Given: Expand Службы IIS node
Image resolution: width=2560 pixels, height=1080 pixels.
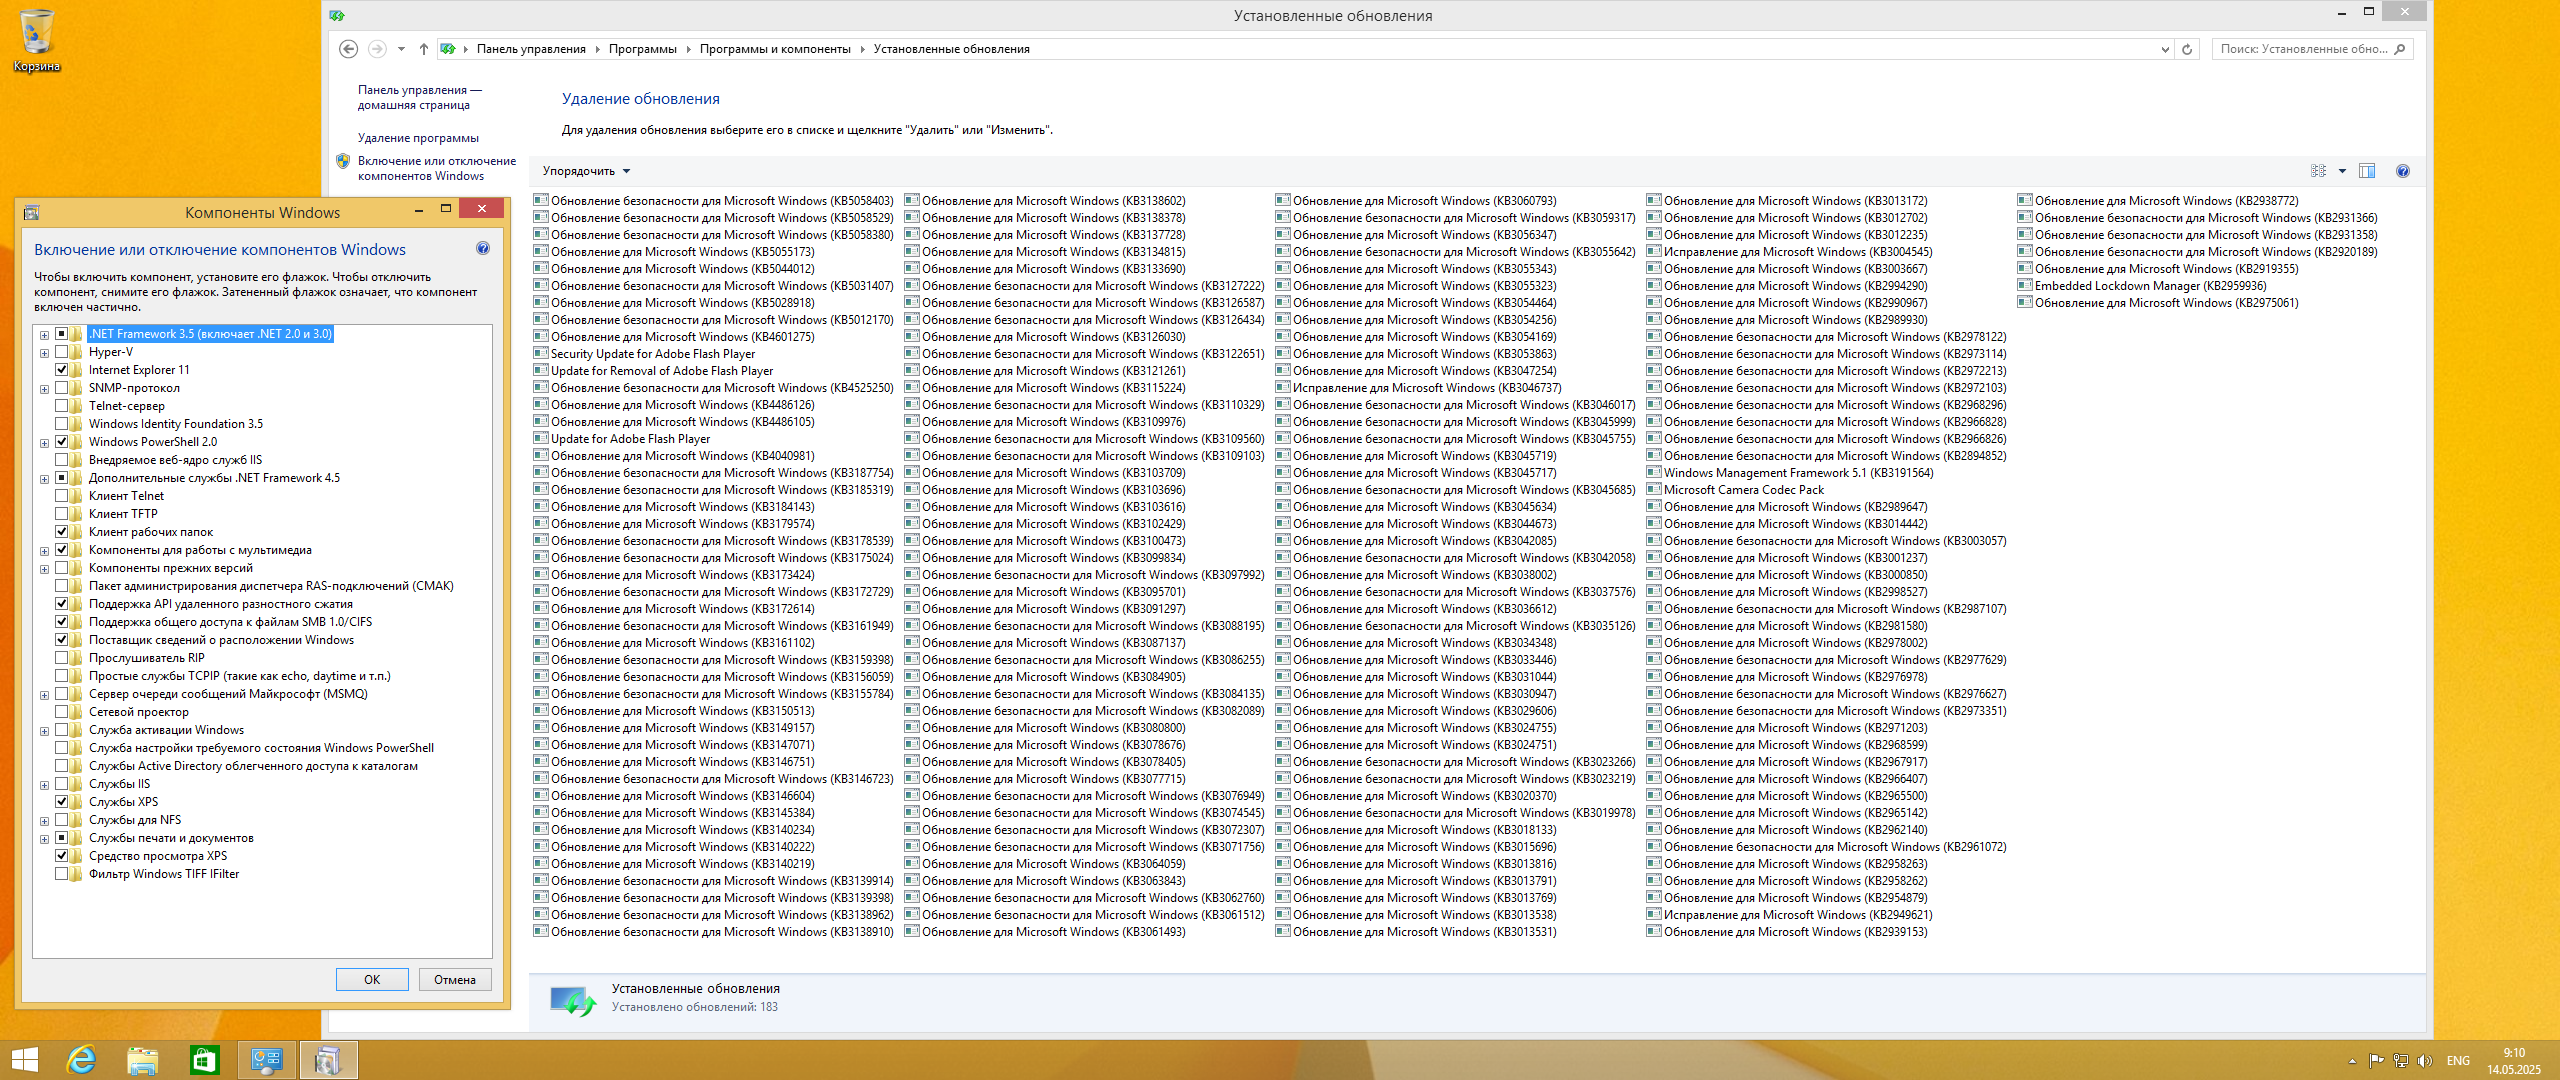Looking at the screenshot, I should 44,785.
